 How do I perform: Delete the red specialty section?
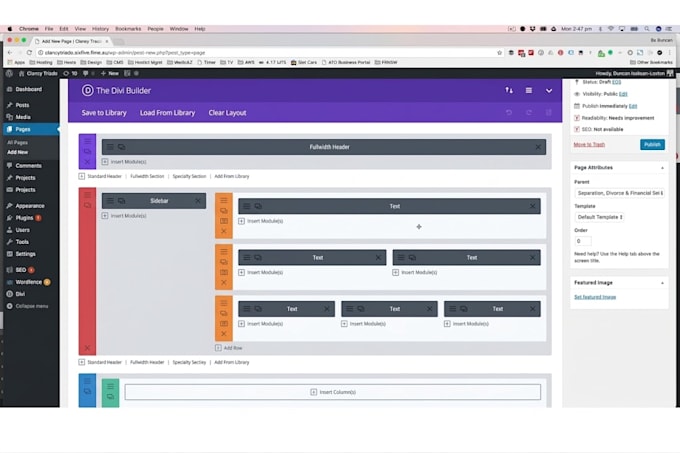87,348
